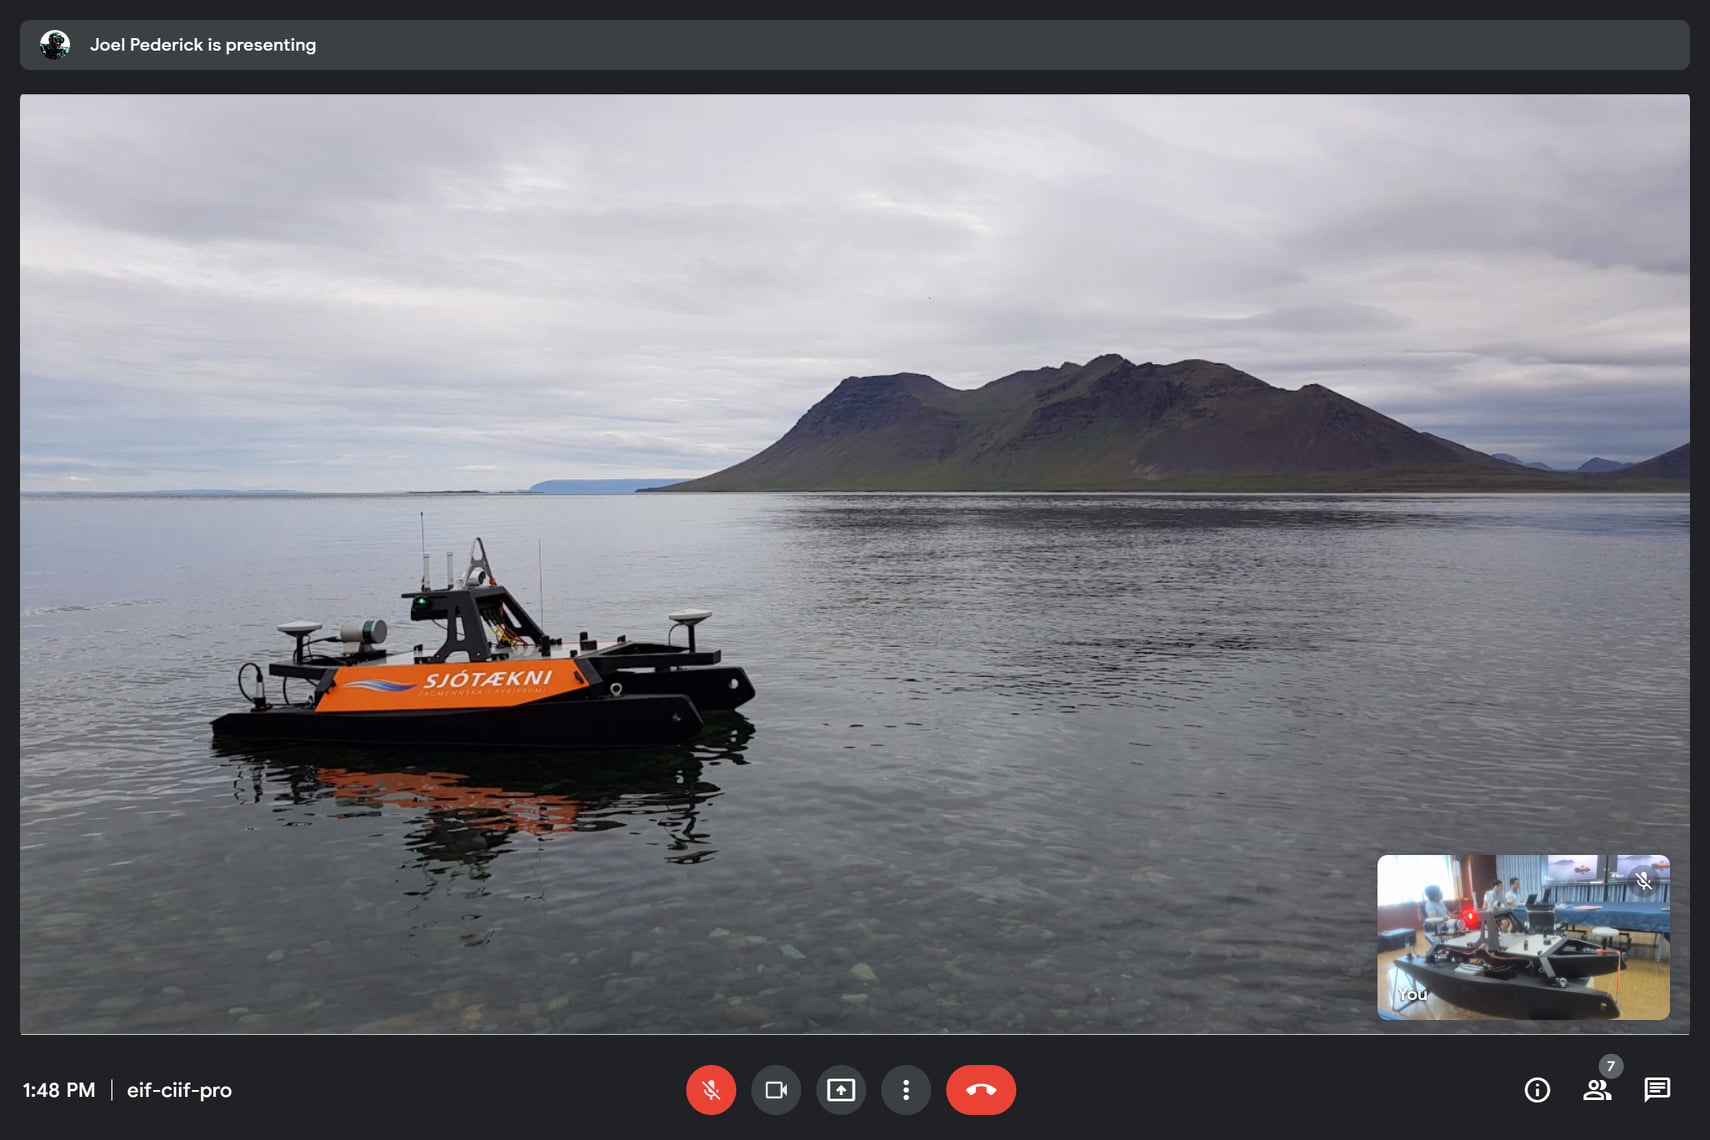
Task: Click the participants count badge
Action: click(1610, 1066)
